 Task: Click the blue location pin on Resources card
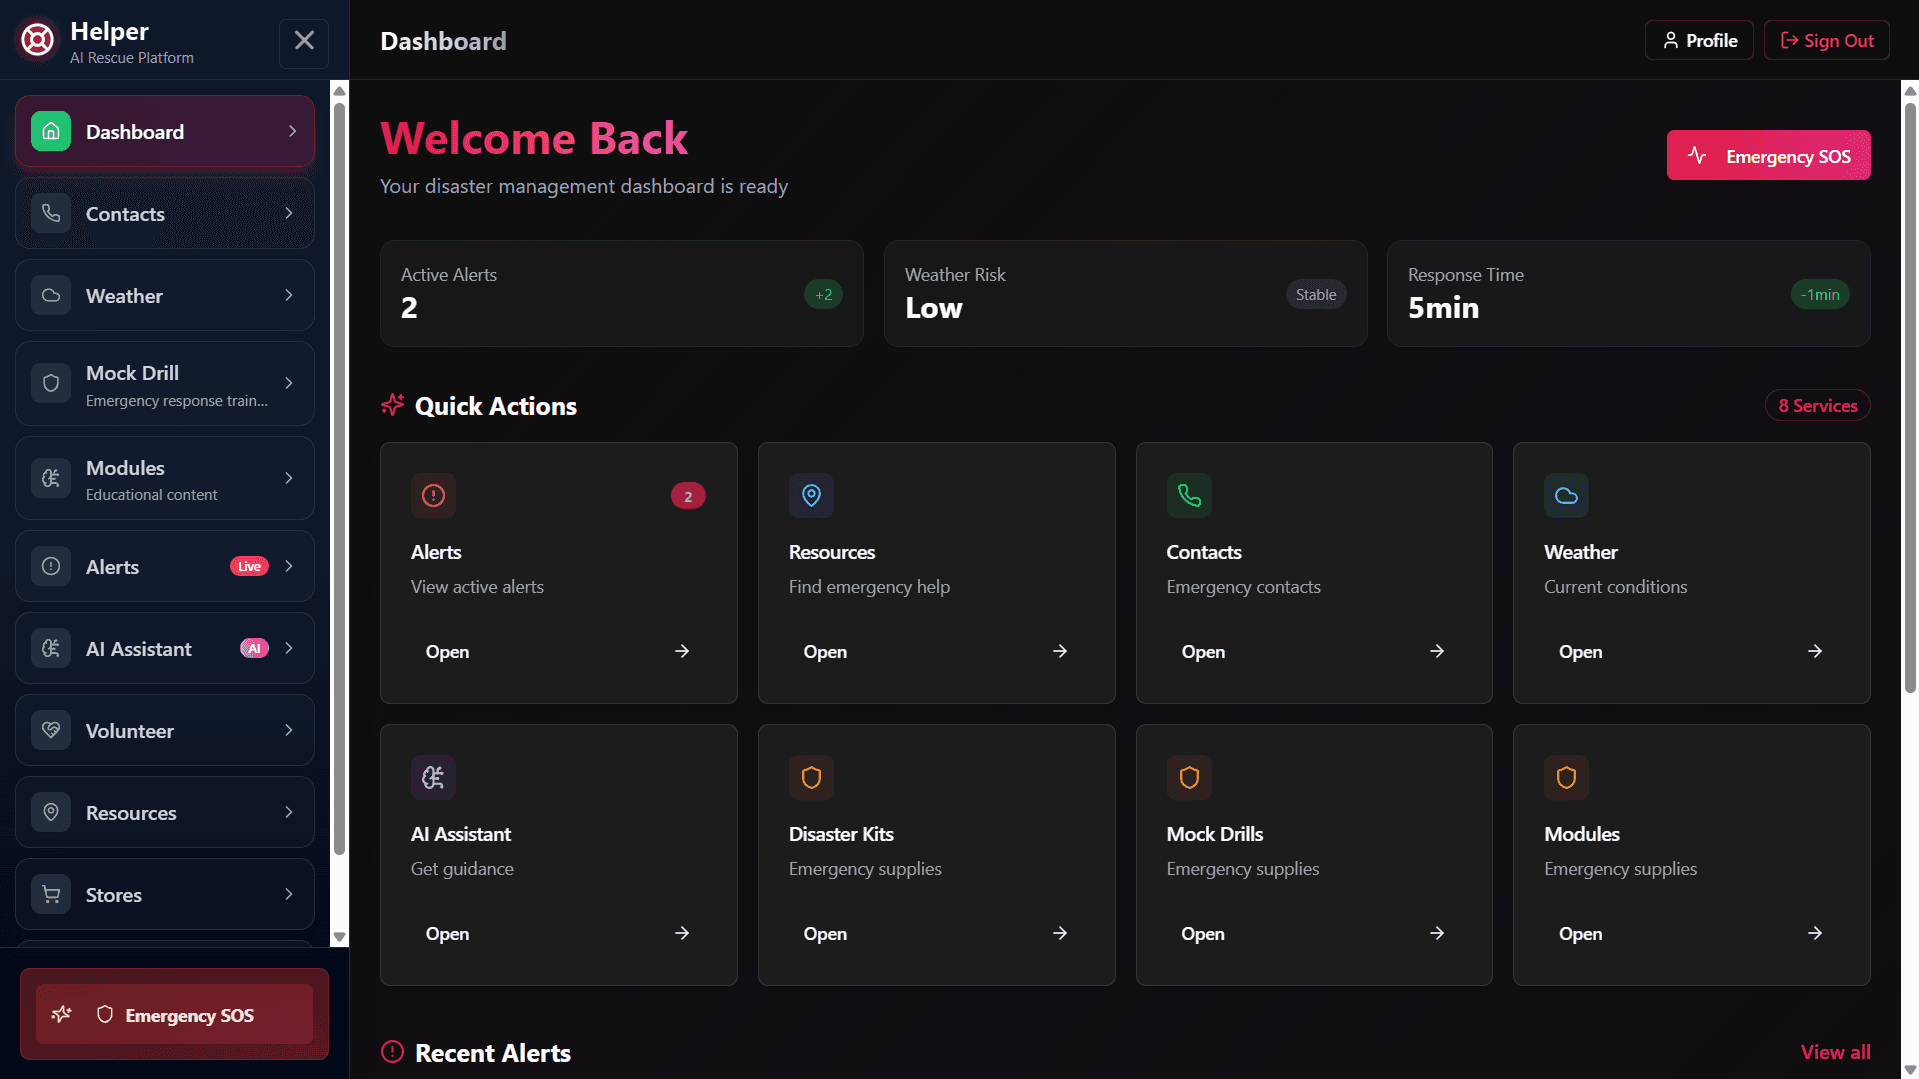tap(811, 495)
